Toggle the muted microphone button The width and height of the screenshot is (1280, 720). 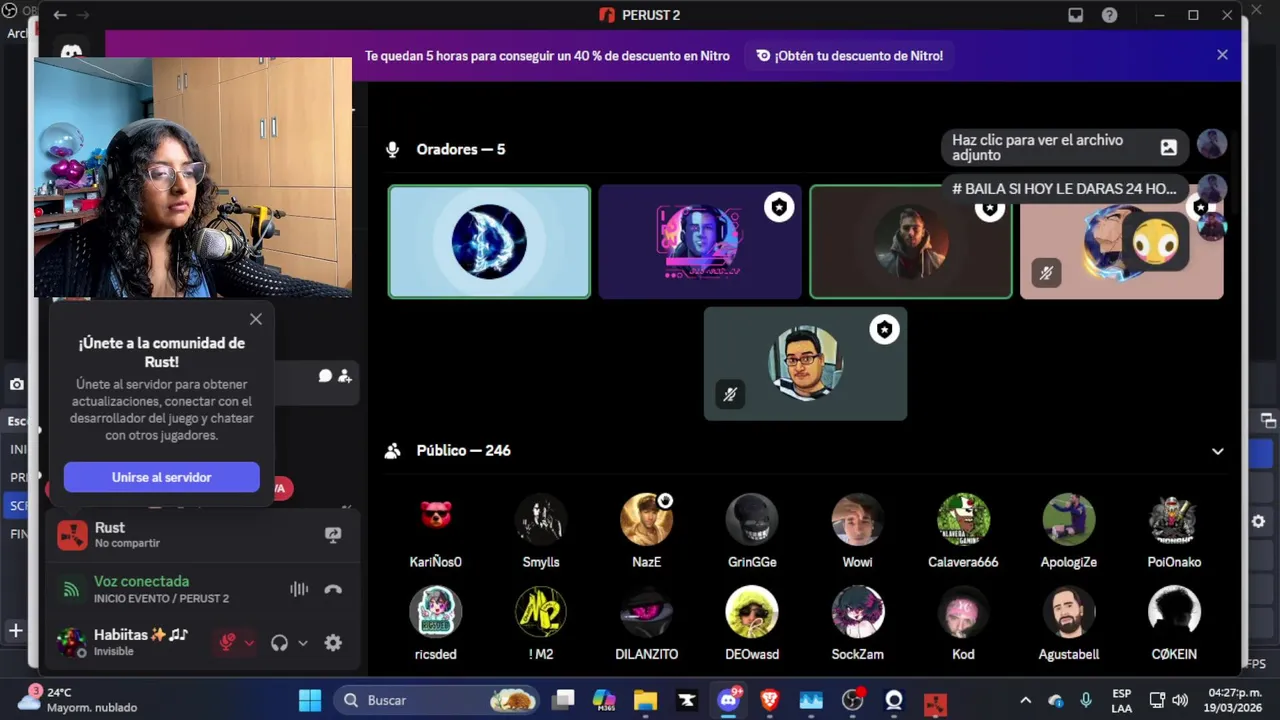point(227,643)
